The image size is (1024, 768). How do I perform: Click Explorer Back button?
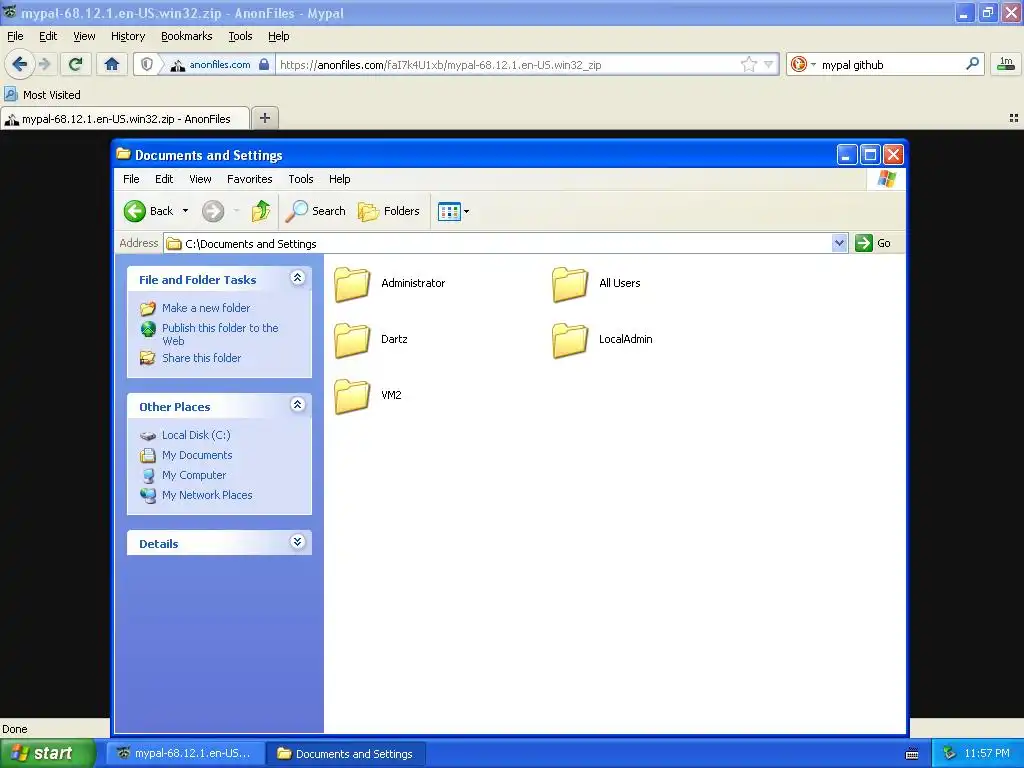[x=149, y=211]
